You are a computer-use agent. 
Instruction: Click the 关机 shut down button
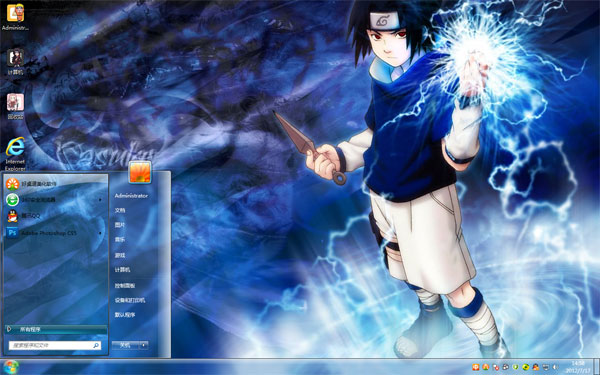(126, 345)
